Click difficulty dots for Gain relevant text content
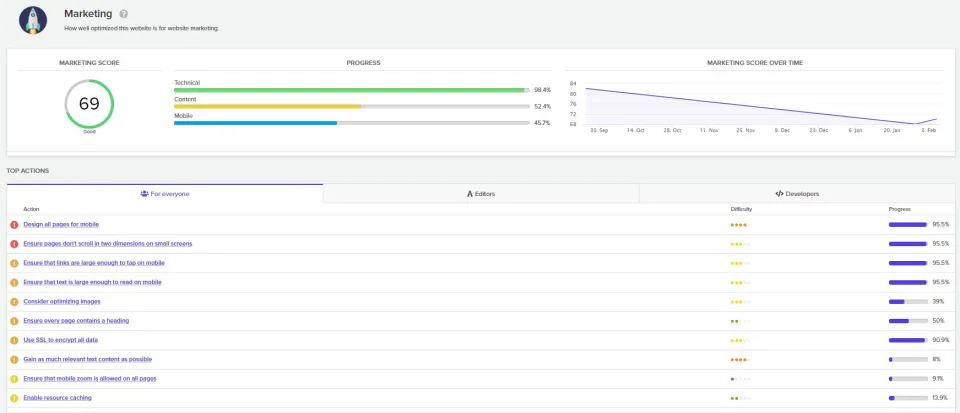This screenshot has height=413, width=960. pyautogui.click(x=740, y=360)
